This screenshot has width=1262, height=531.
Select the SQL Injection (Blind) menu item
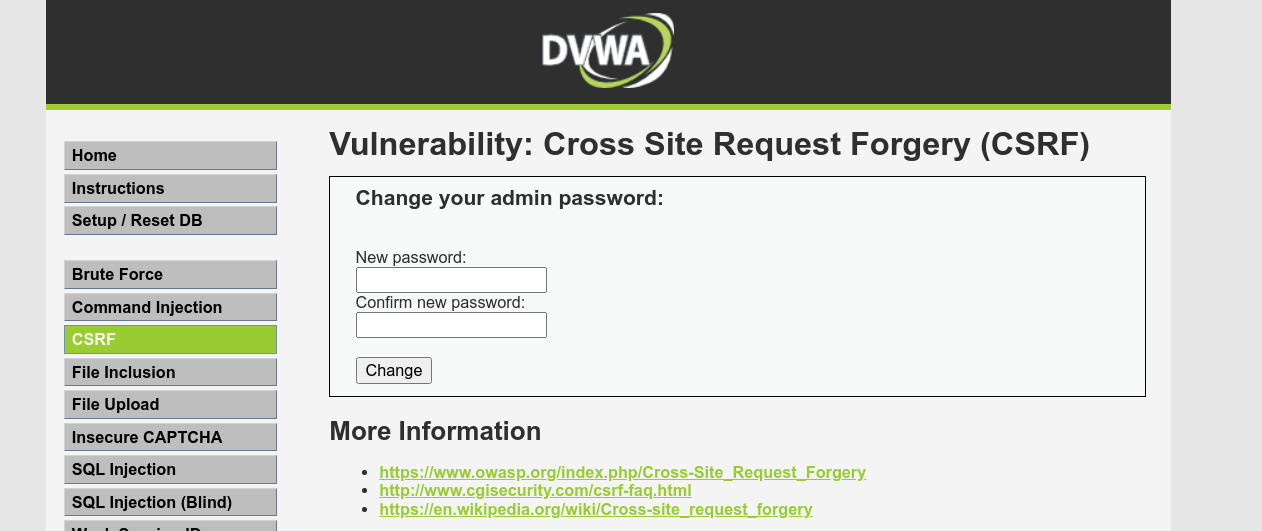pyautogui.click(x=170, y=502)
